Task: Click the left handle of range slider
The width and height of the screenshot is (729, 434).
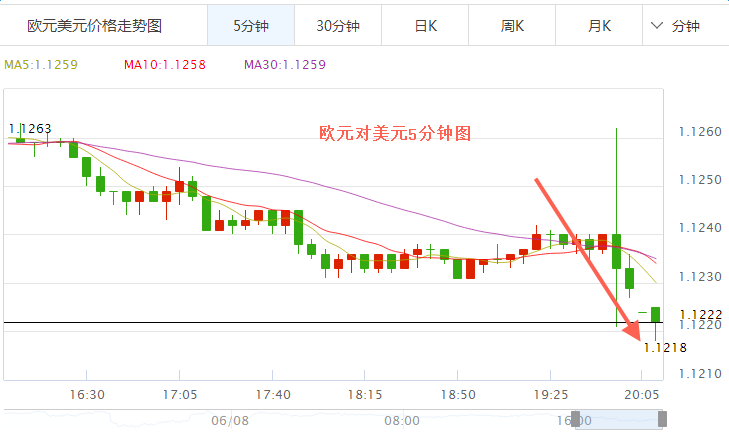Action: pyautogui.click(x=576, y=419)
